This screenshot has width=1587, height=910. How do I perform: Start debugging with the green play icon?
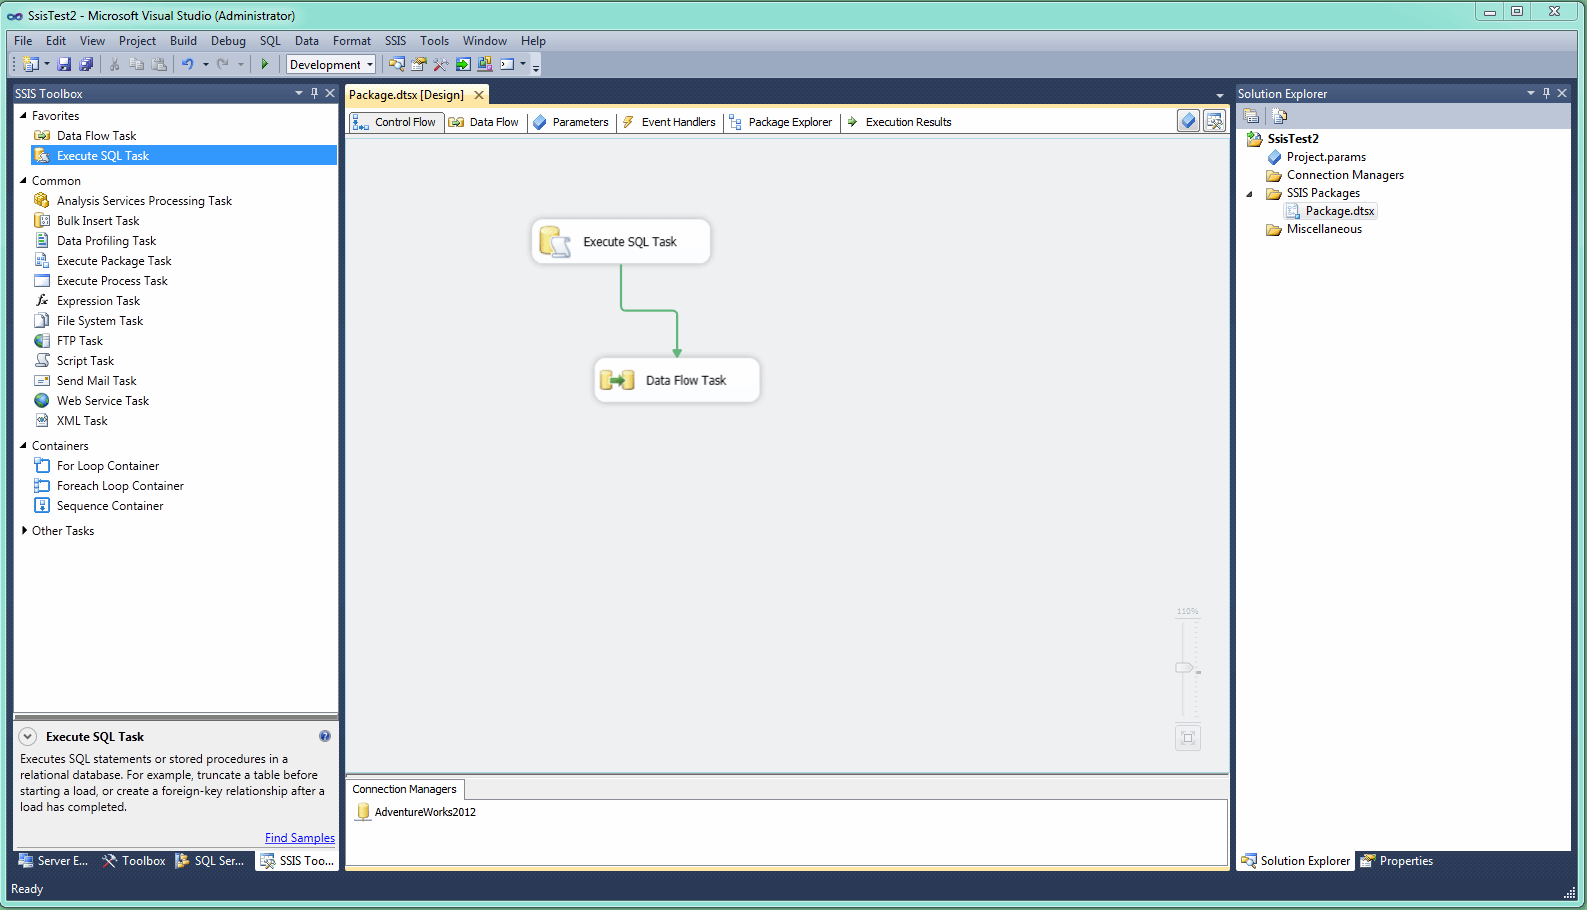coord(265,64)
